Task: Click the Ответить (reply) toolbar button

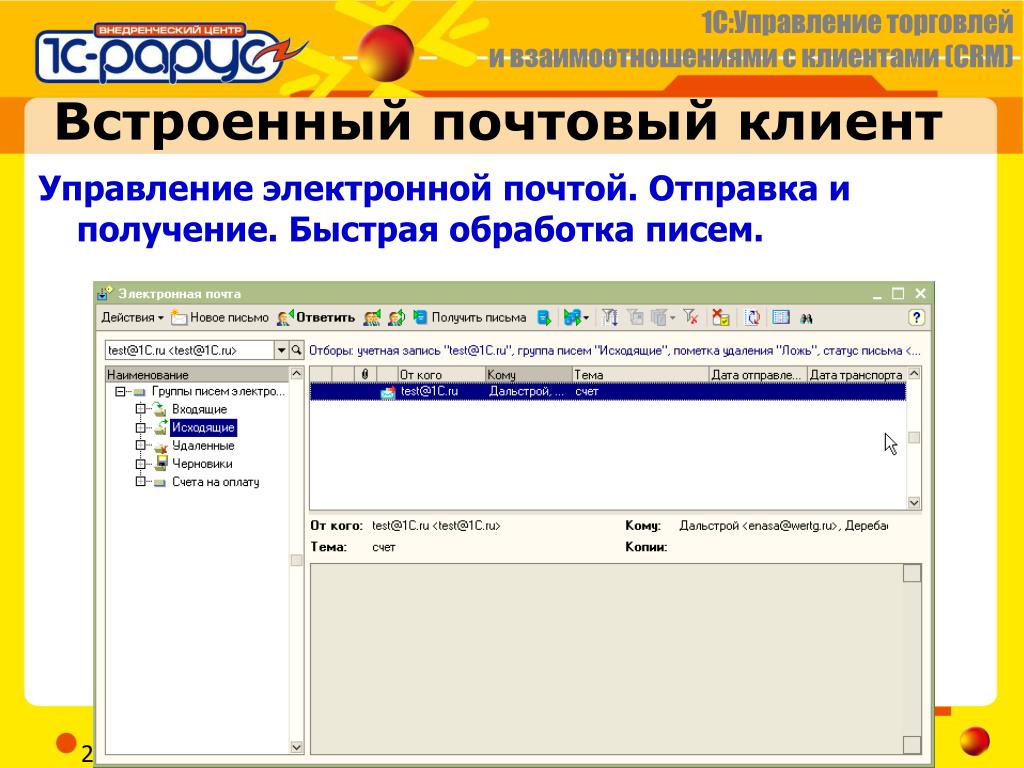Action: 316,318
